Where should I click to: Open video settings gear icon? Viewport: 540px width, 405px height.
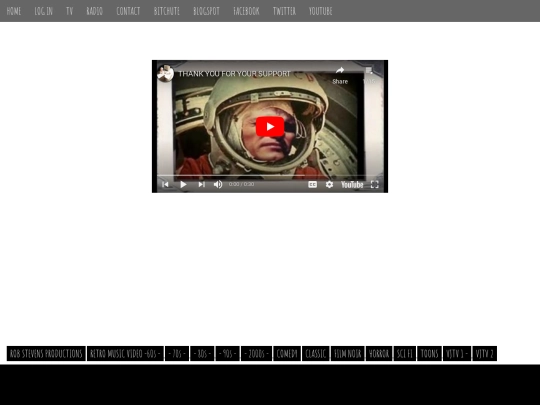click(x=329, y=185)
